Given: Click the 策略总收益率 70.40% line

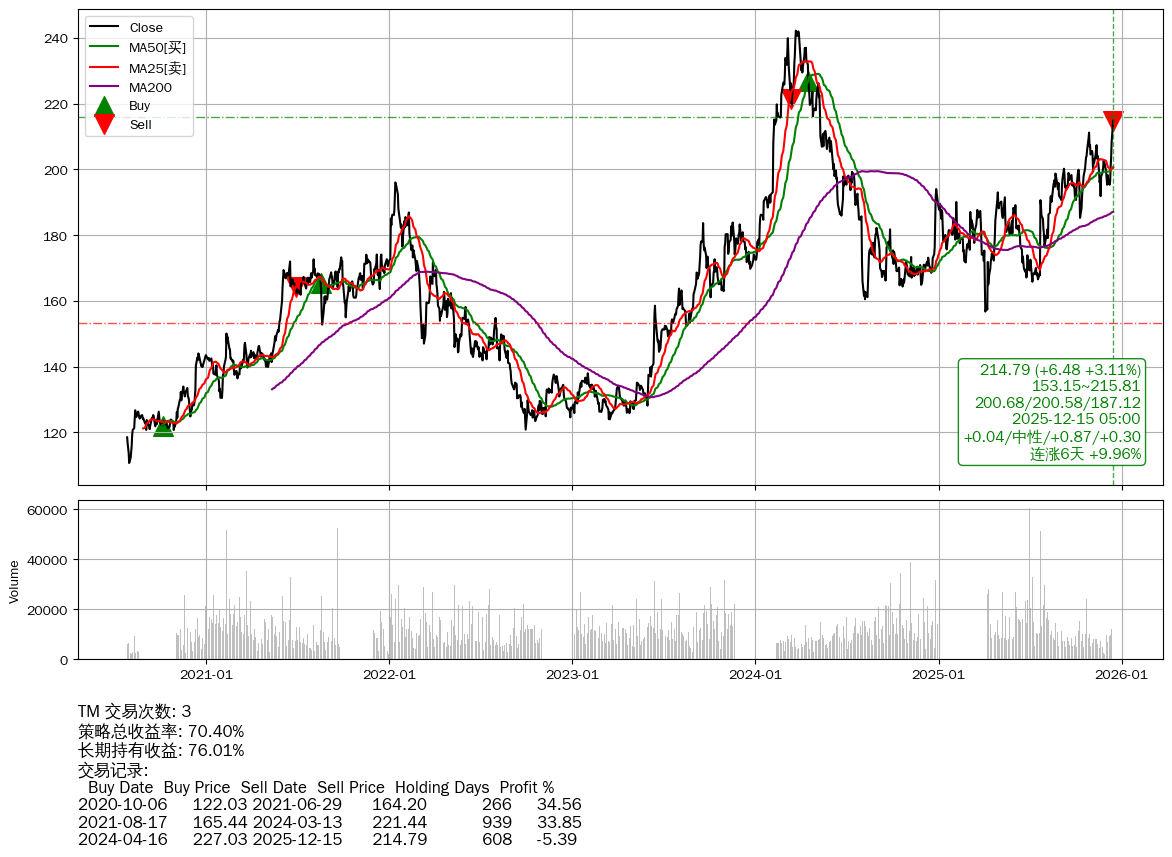Looking at the screenshot, I should pos(161,731).
